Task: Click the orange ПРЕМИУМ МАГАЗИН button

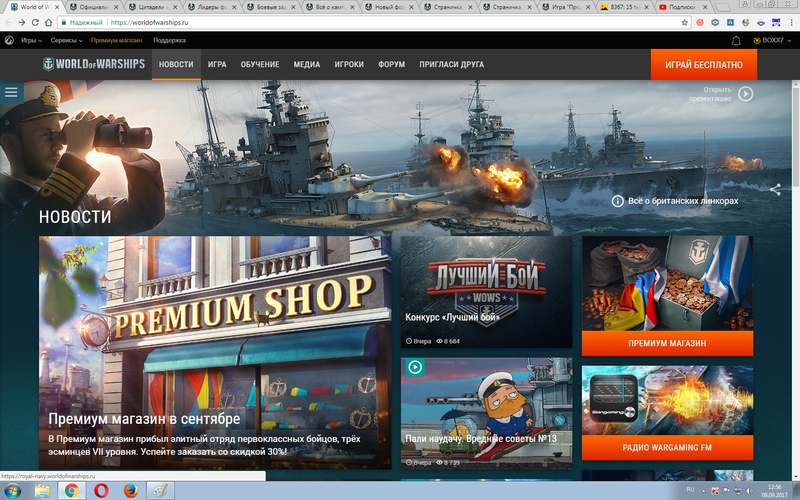Action: pyautogui.click(x=667, y=343)
